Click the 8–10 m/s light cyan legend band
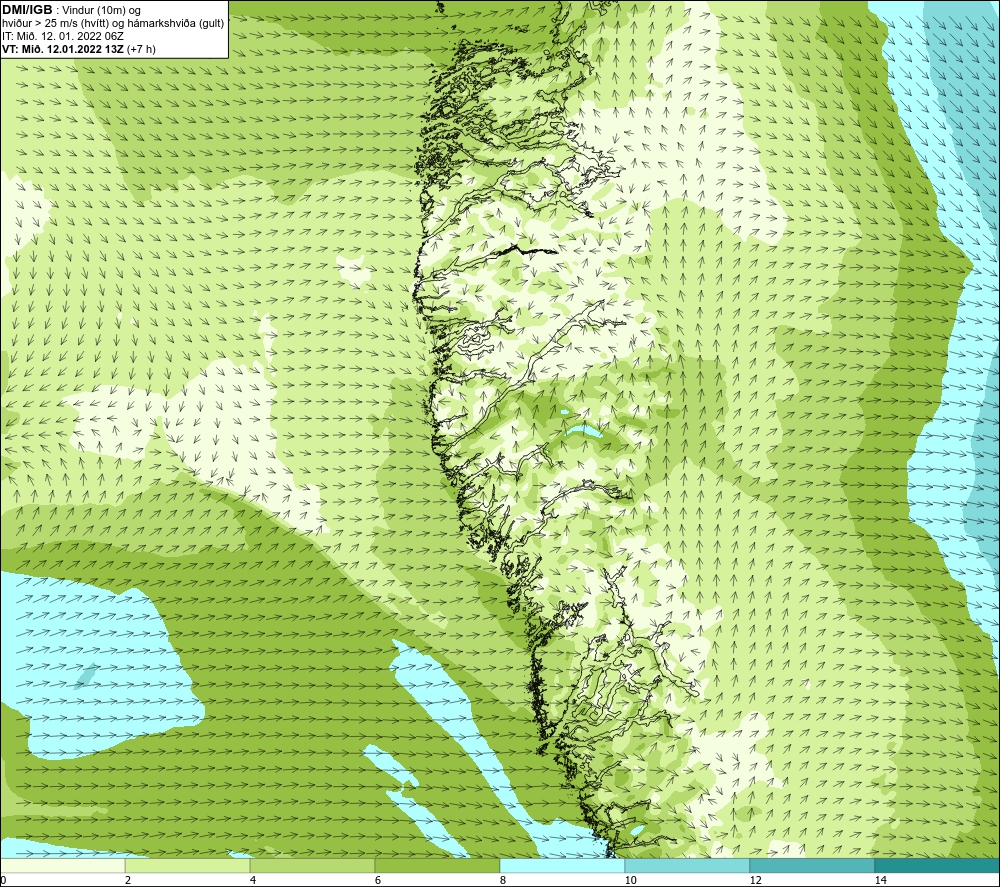The image size is (1000, 887). (x=562, y=866)
